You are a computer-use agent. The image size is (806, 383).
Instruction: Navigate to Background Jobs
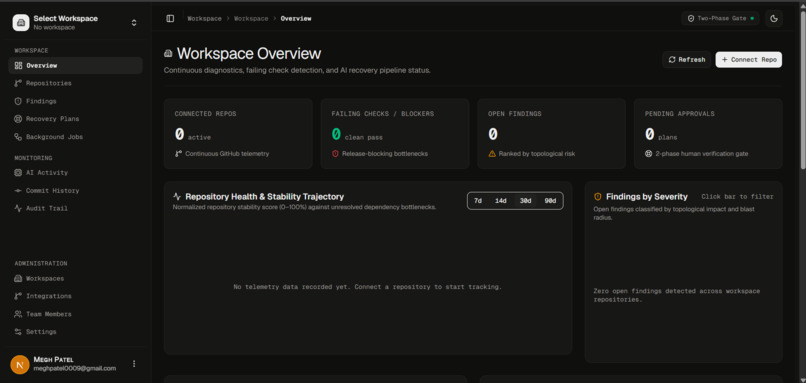[76, 137]
